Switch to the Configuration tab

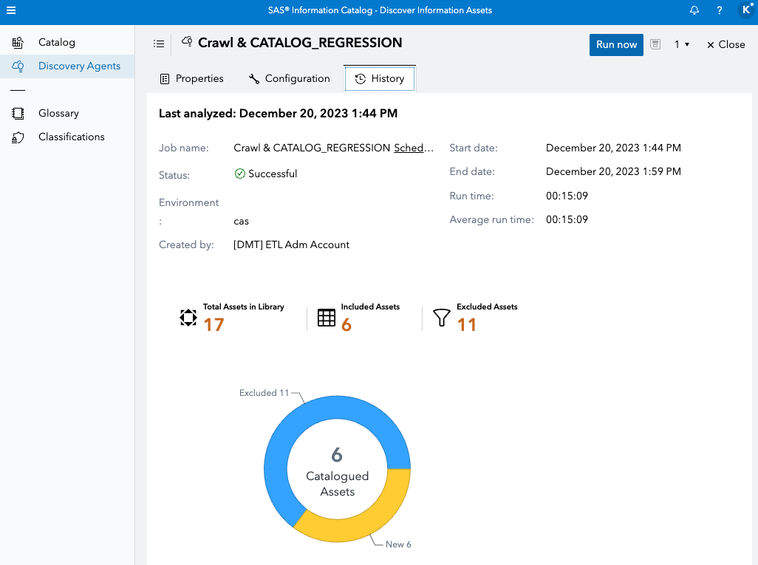289,79
